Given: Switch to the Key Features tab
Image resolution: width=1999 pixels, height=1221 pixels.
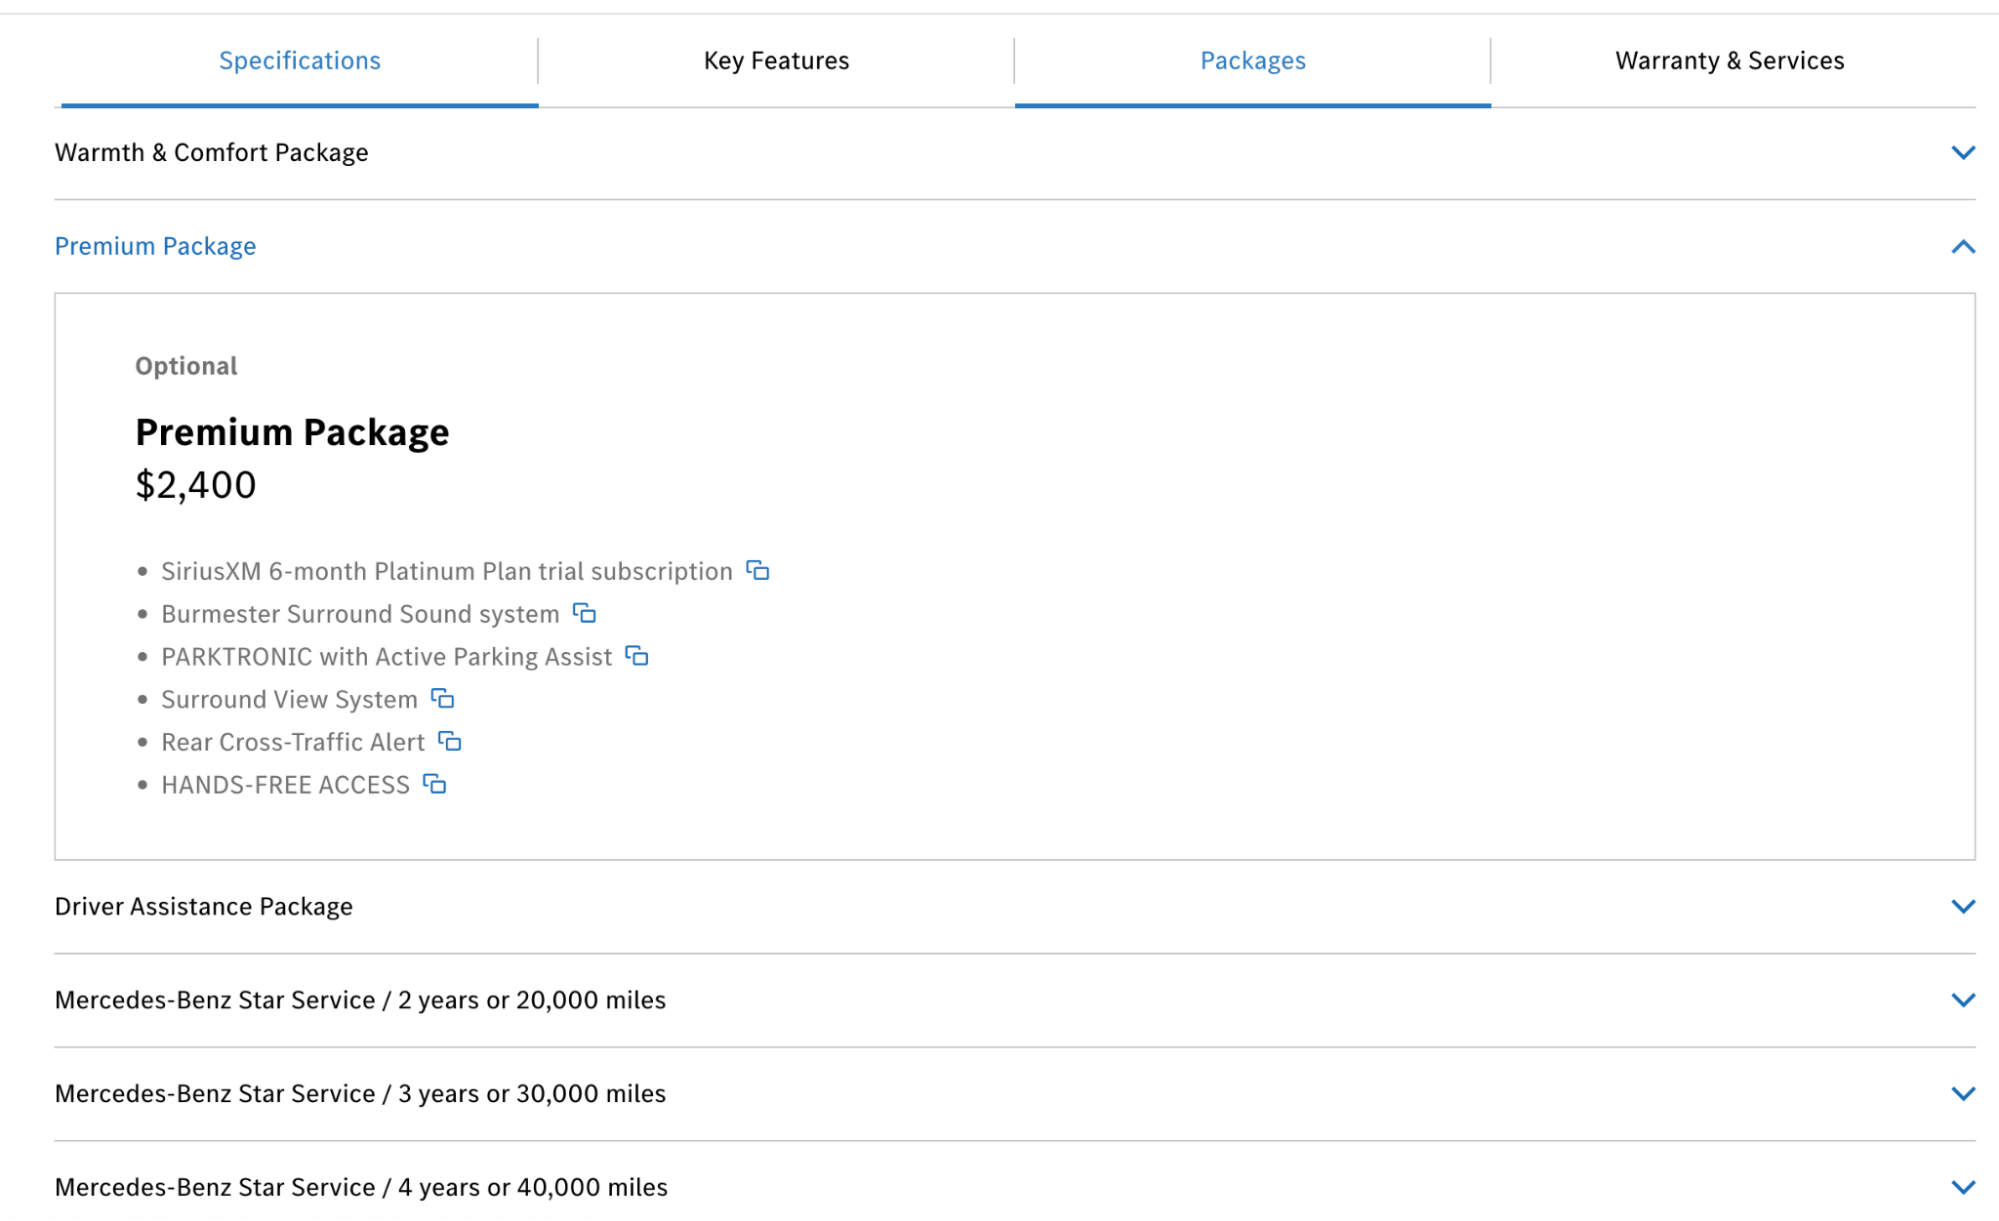Looking at the screenshot, I should click(776, 61).
